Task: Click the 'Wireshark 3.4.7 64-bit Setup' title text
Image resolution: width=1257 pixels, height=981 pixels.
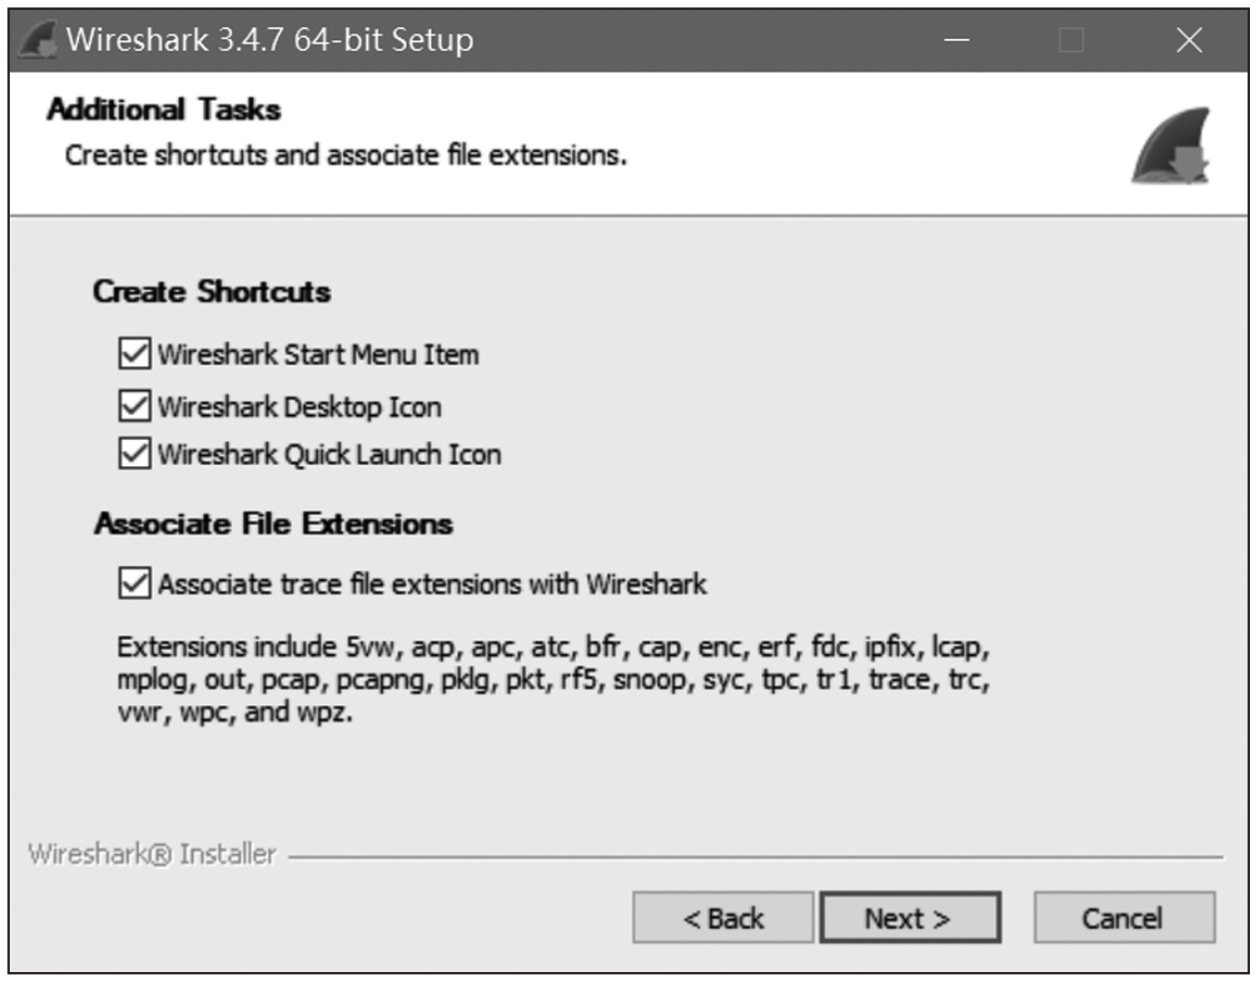Action: pos(270,40)
